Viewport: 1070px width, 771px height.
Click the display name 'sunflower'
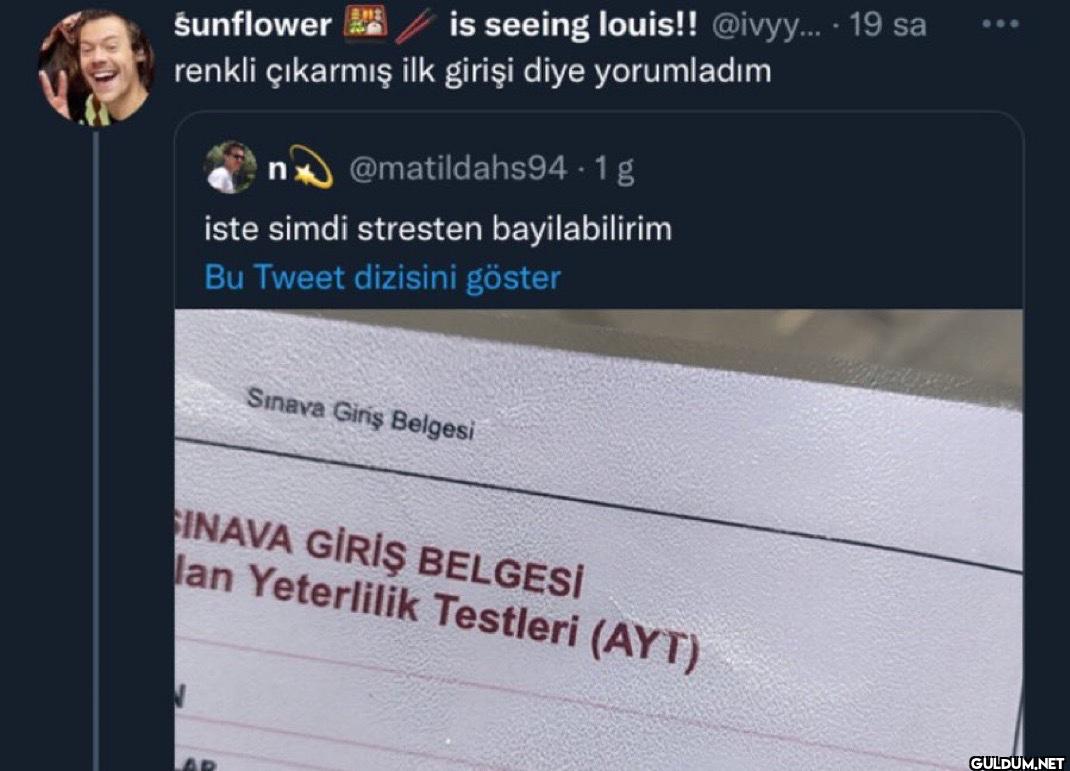click(x=252, y=25)
